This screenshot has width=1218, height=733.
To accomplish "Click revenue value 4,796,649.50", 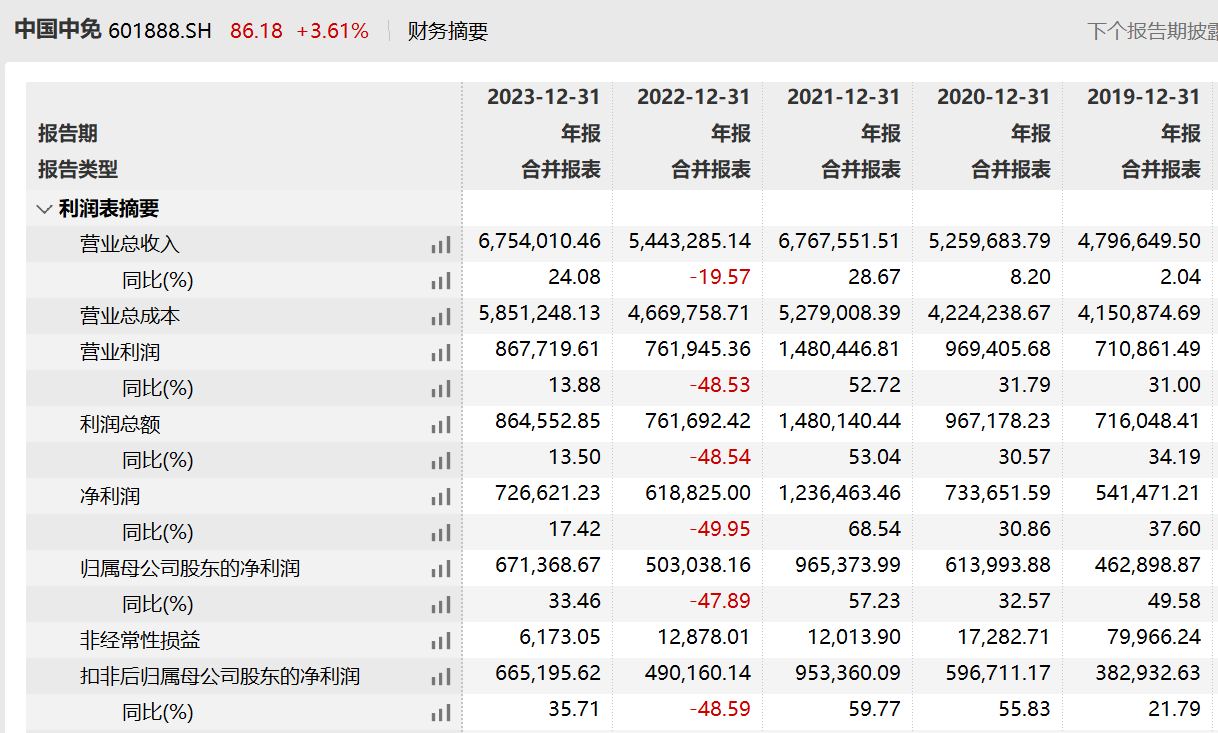I will pos(1140,241).
